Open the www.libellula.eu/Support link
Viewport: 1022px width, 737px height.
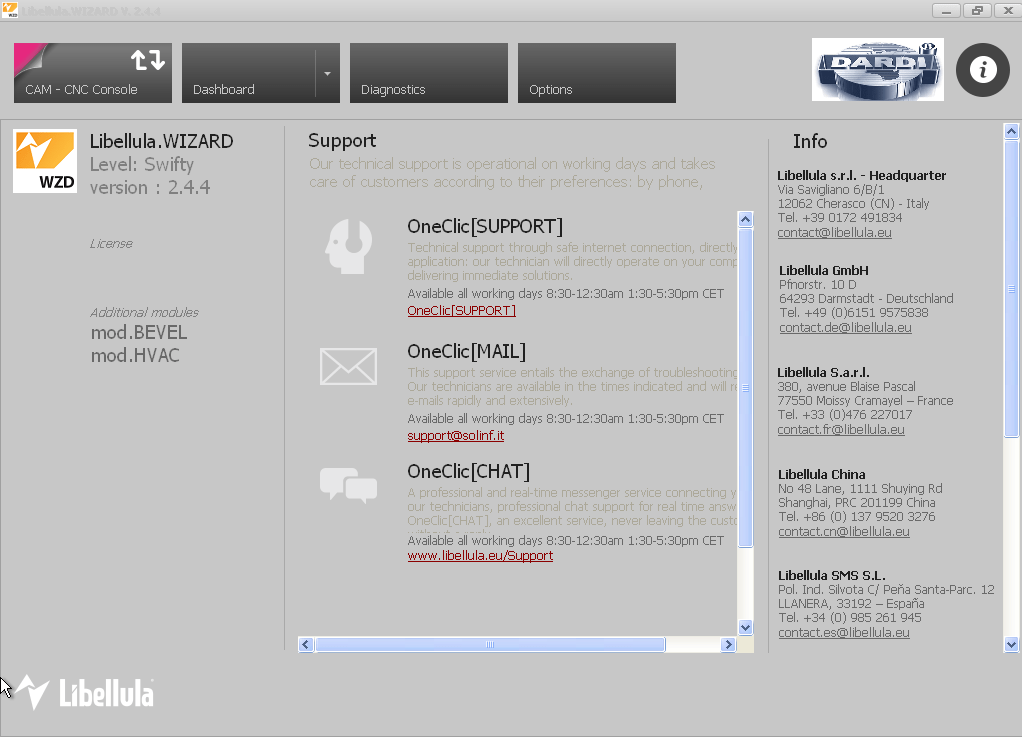pyautogui.click(x=478, y=555)
